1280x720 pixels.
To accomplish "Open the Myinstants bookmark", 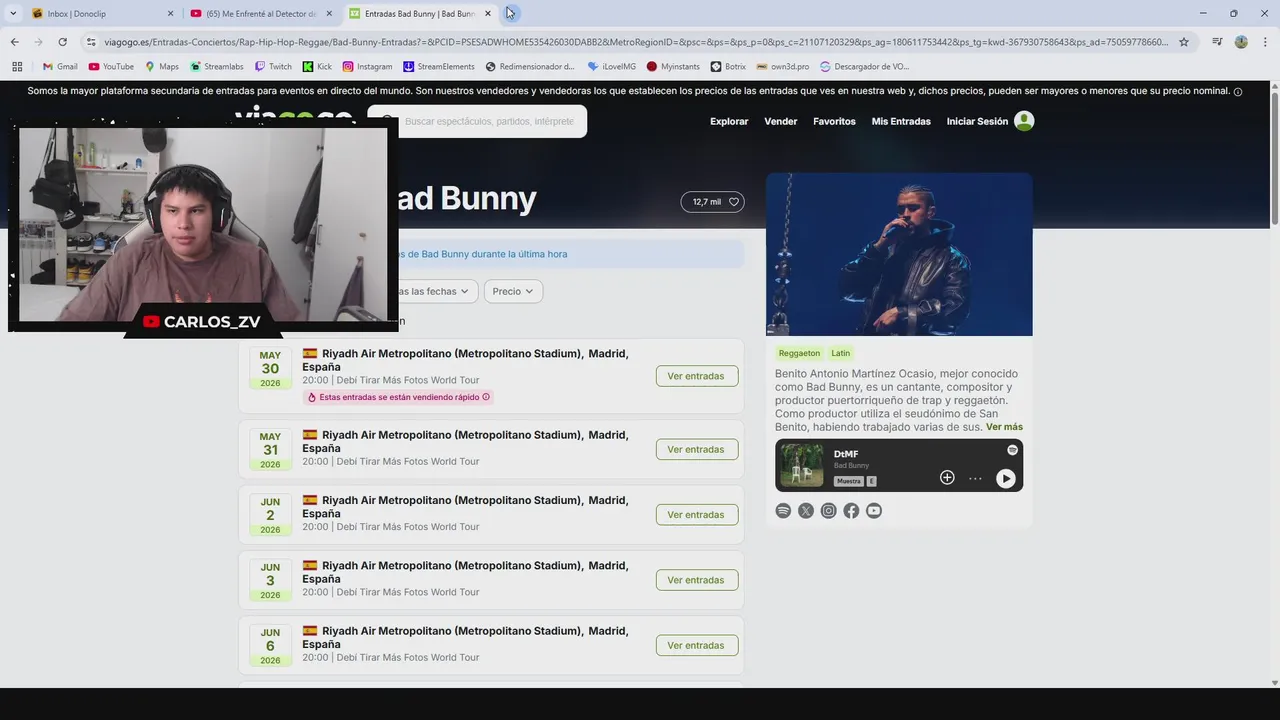I will click(x=673, y=67).
